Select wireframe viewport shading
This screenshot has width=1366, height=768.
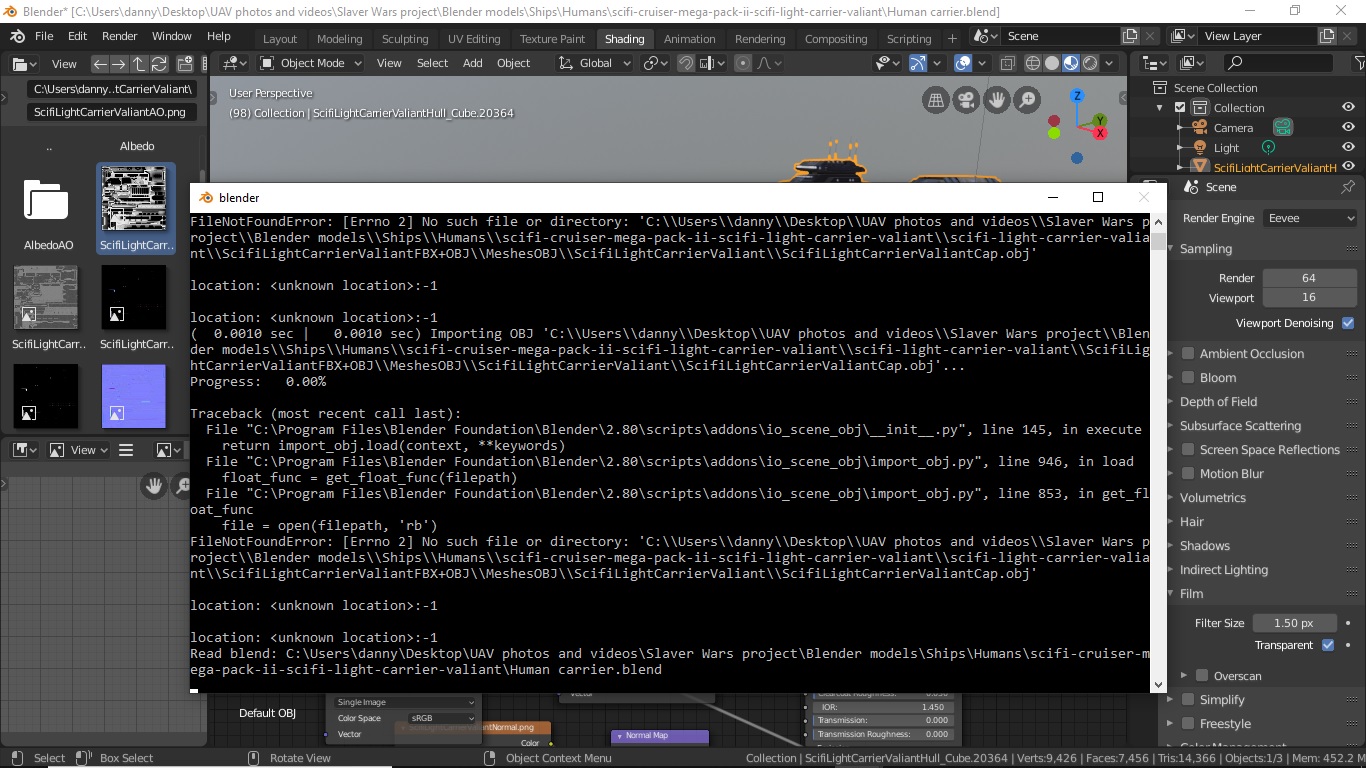(1033, 63)
